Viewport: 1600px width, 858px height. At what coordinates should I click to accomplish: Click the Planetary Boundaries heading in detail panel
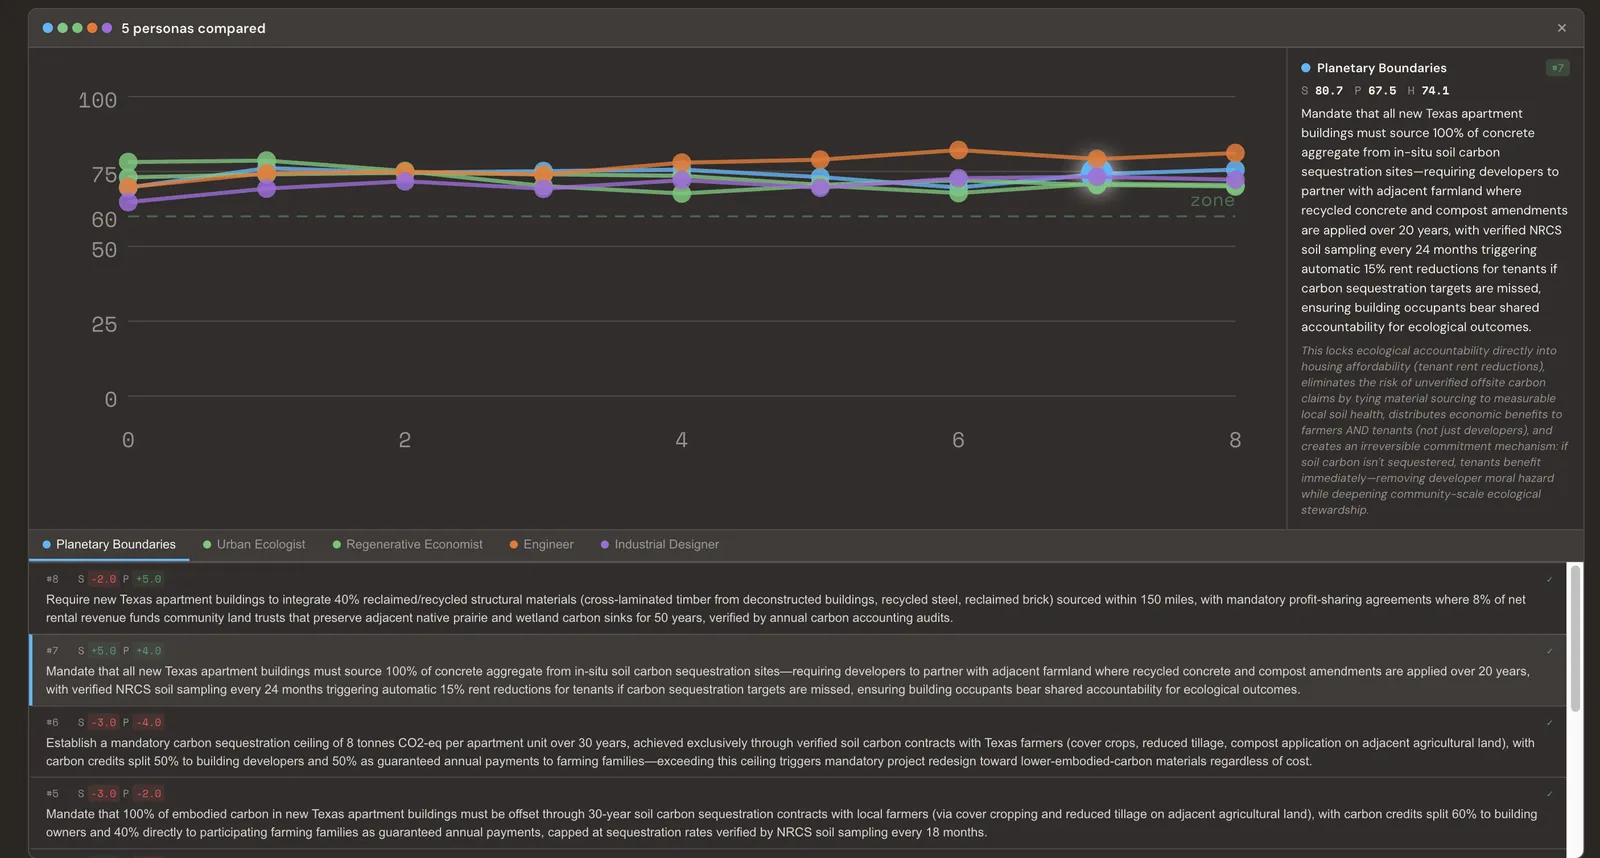click(1381, 68)
